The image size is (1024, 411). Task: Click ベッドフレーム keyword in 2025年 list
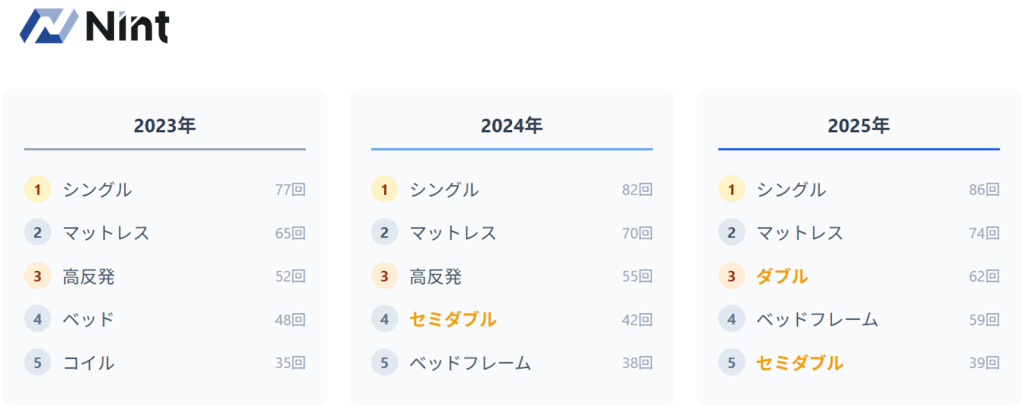[x=817, y=320]
